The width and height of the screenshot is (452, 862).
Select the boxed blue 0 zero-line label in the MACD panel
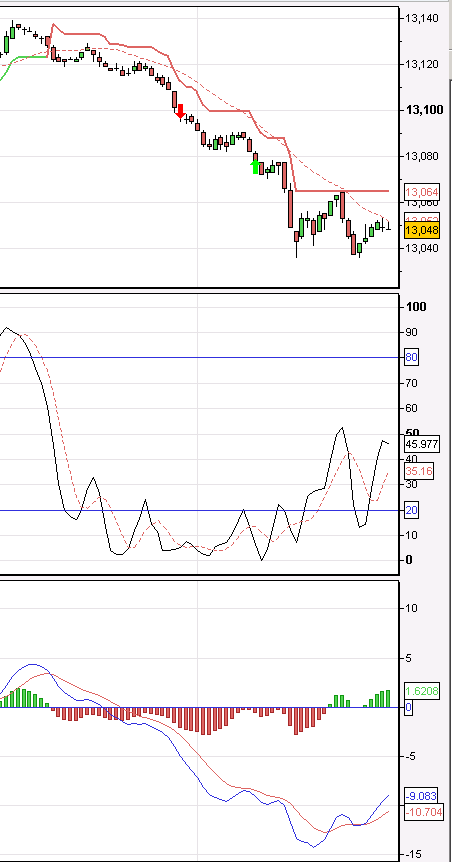(x=409, y=708)
